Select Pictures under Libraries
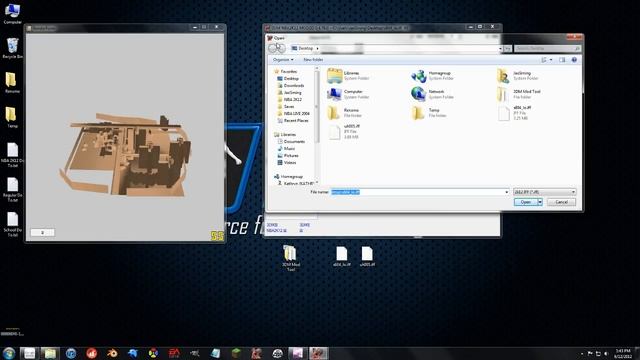The image size is (640, 360). [x=288, y=156]
